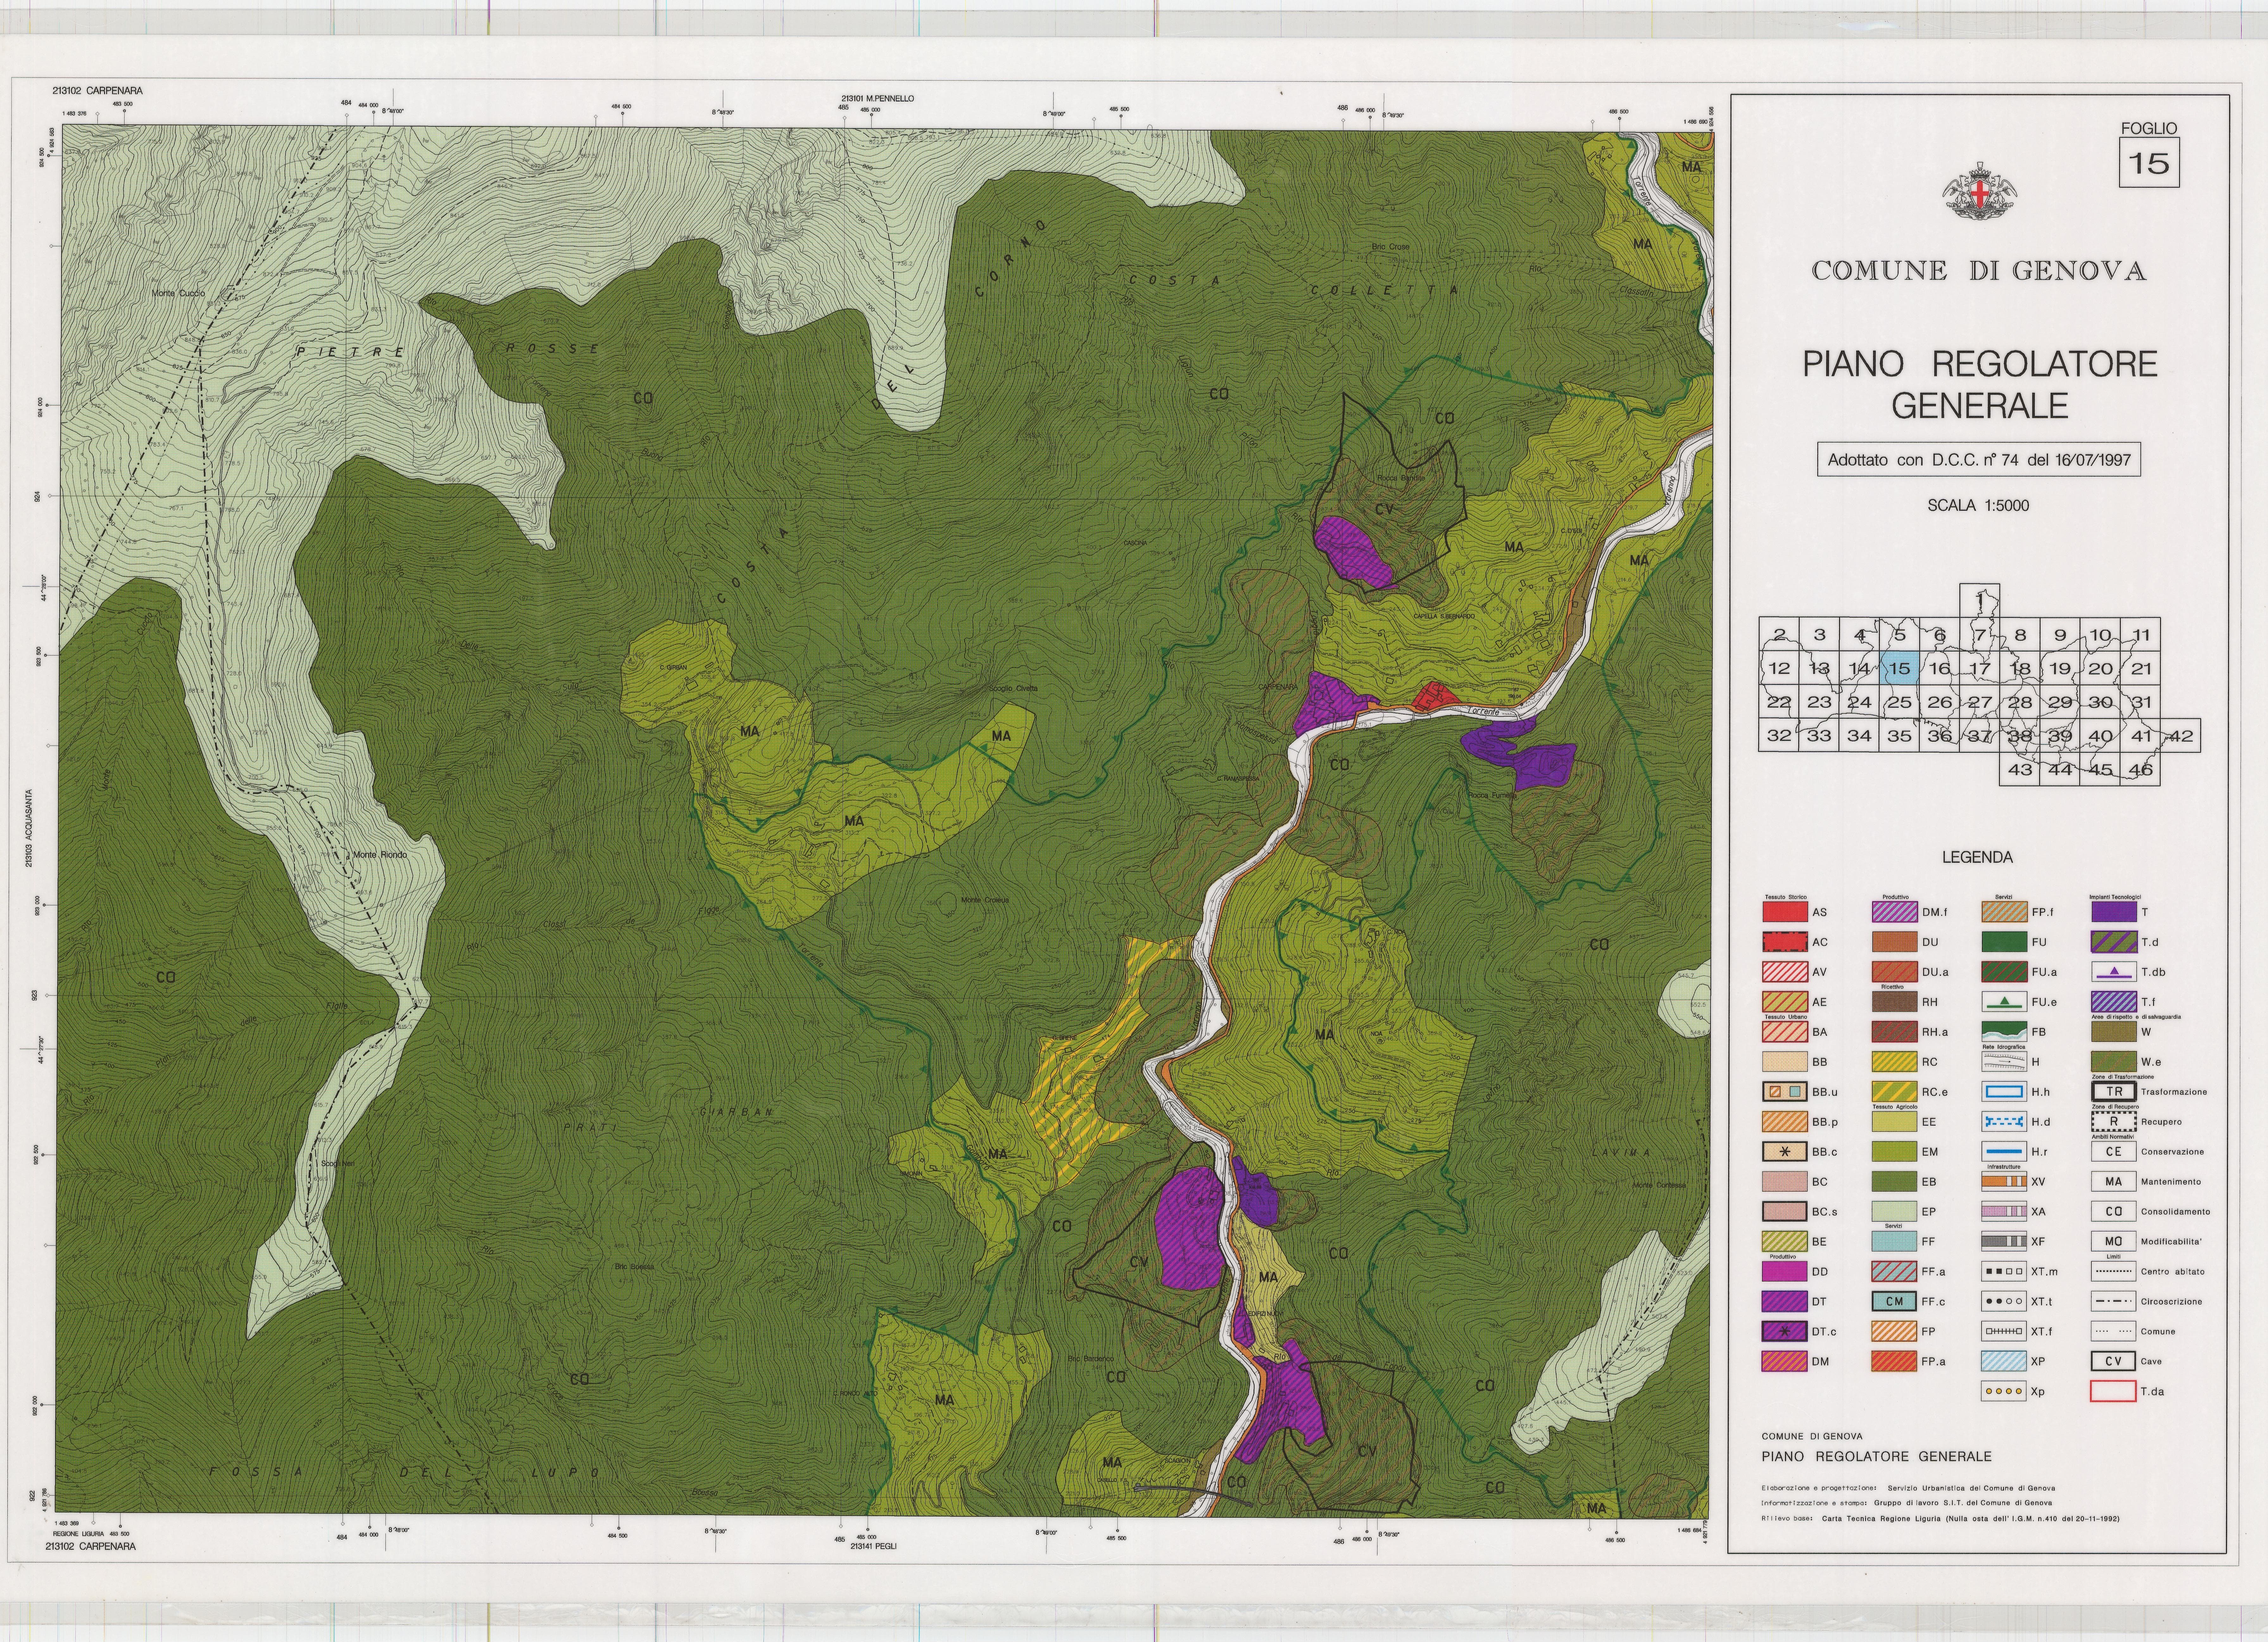Viewport: 2268px width, 1642px height.
Task: Click the MO Modificabilita' legend box
Action: pyautogui.click(x=2114, y=1242)
